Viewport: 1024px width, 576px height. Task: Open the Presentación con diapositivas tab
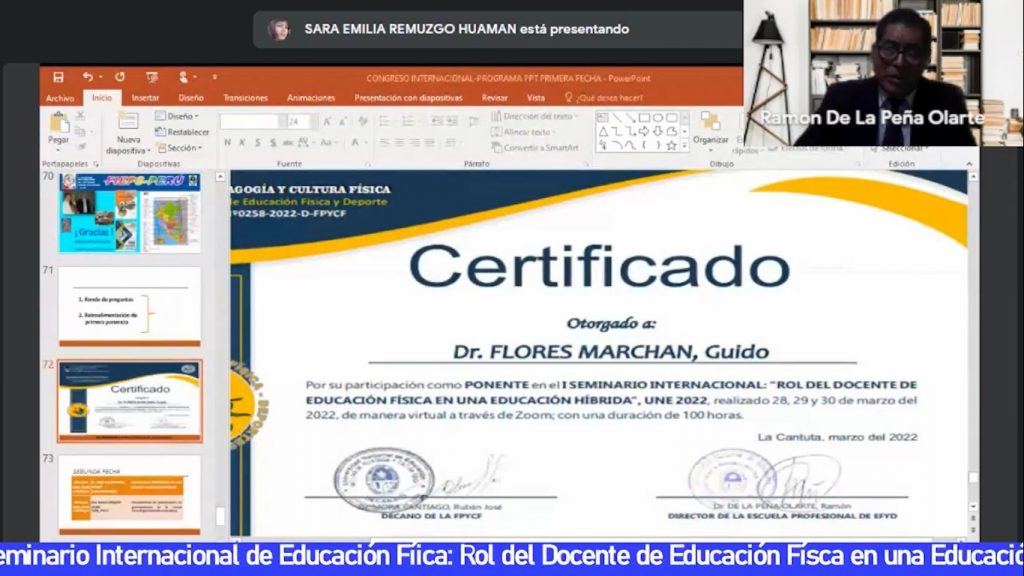408,98
